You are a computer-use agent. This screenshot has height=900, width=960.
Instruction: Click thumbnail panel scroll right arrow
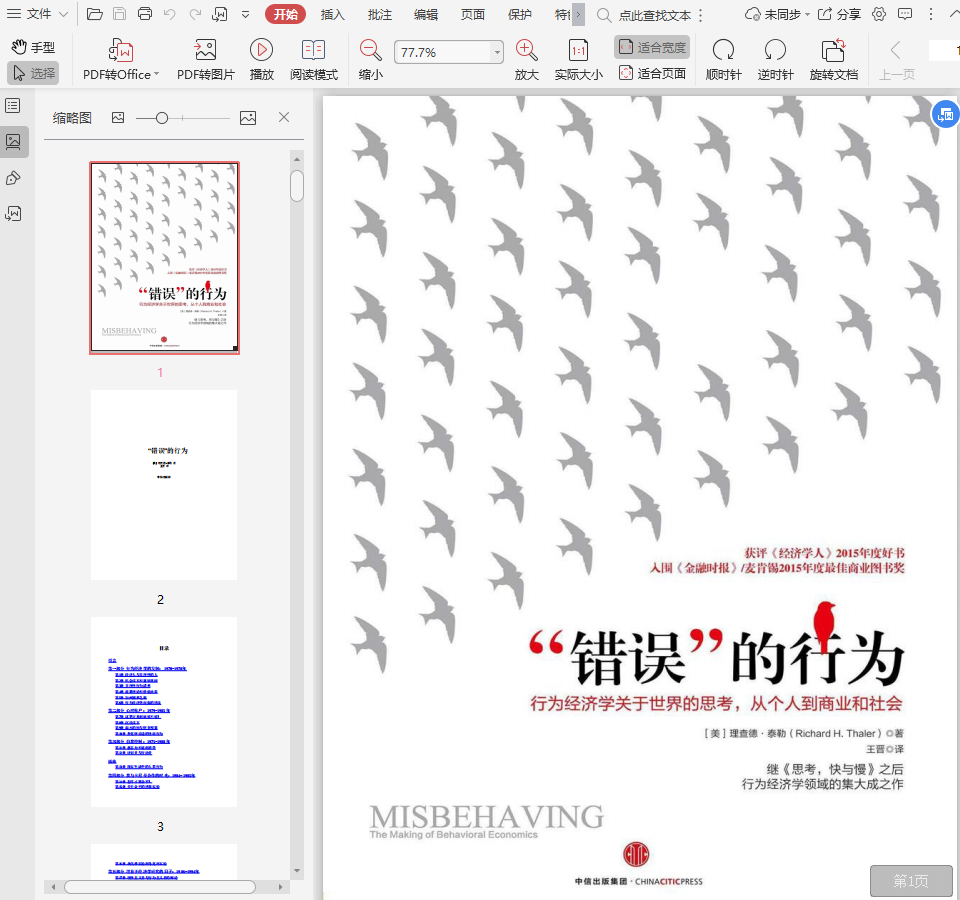pos(280,887)
